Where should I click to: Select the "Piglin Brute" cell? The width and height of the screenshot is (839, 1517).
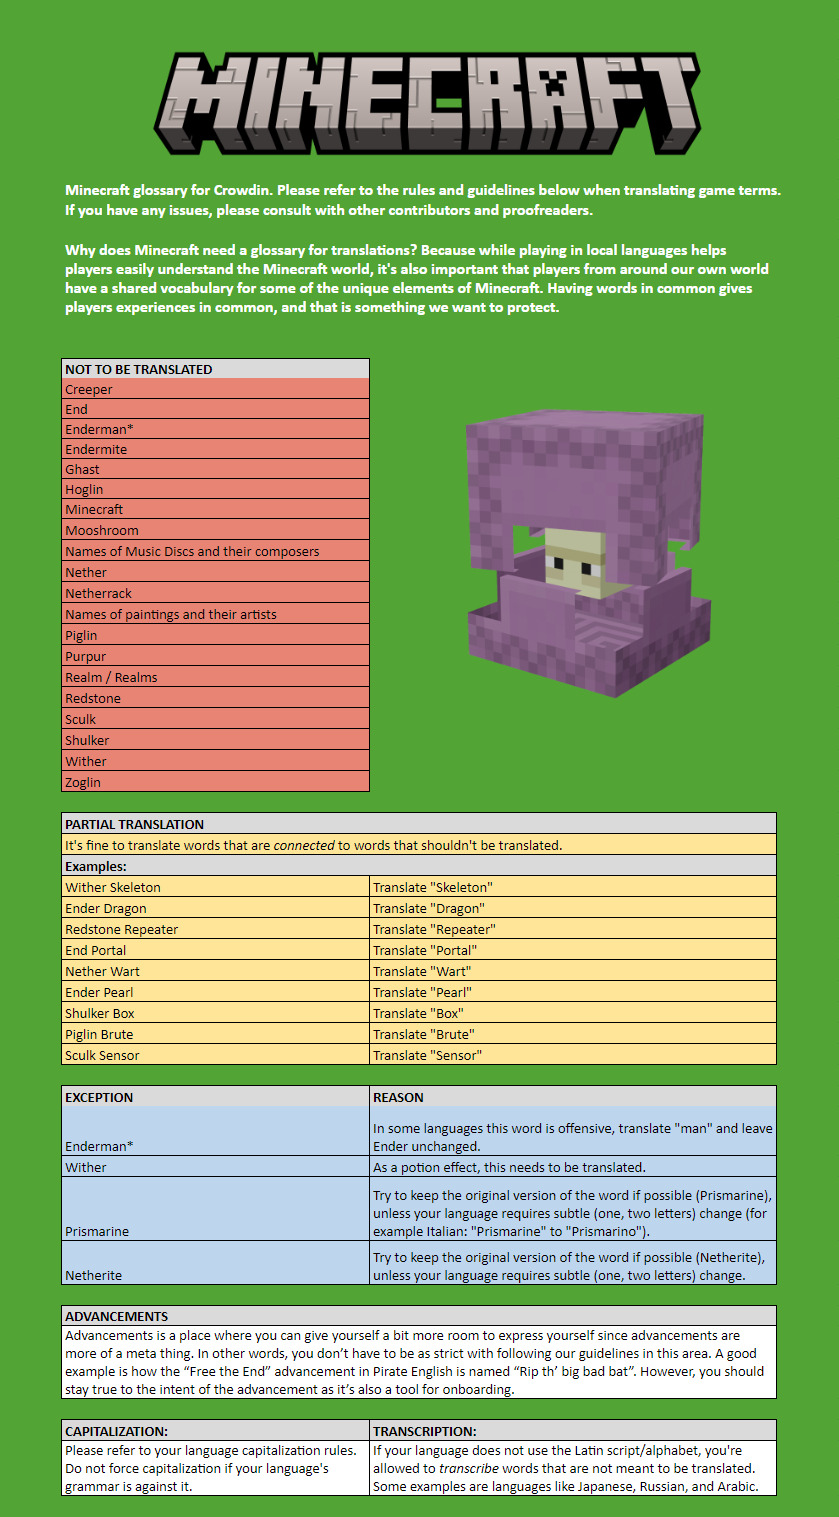(x=216, y=1034)
